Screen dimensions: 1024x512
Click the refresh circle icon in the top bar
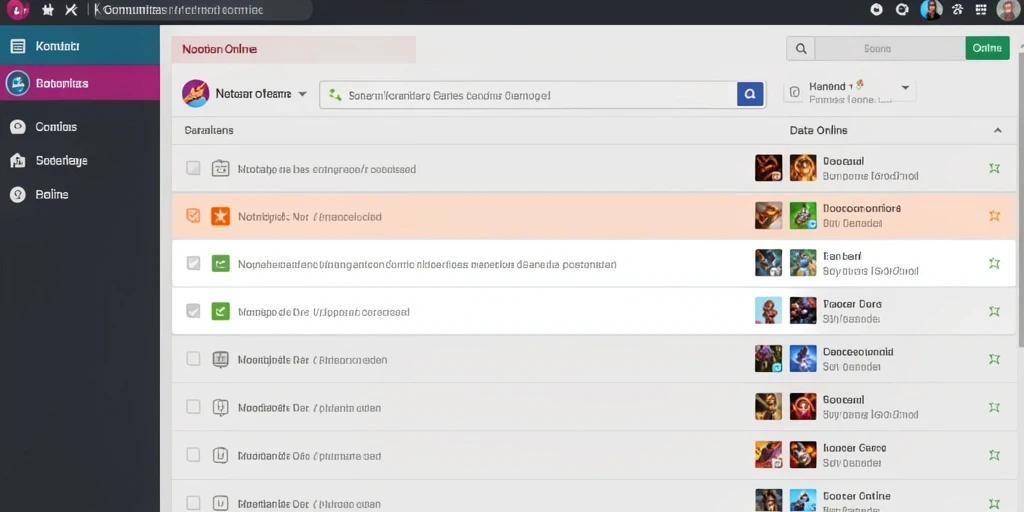click(x=903, y=9)
